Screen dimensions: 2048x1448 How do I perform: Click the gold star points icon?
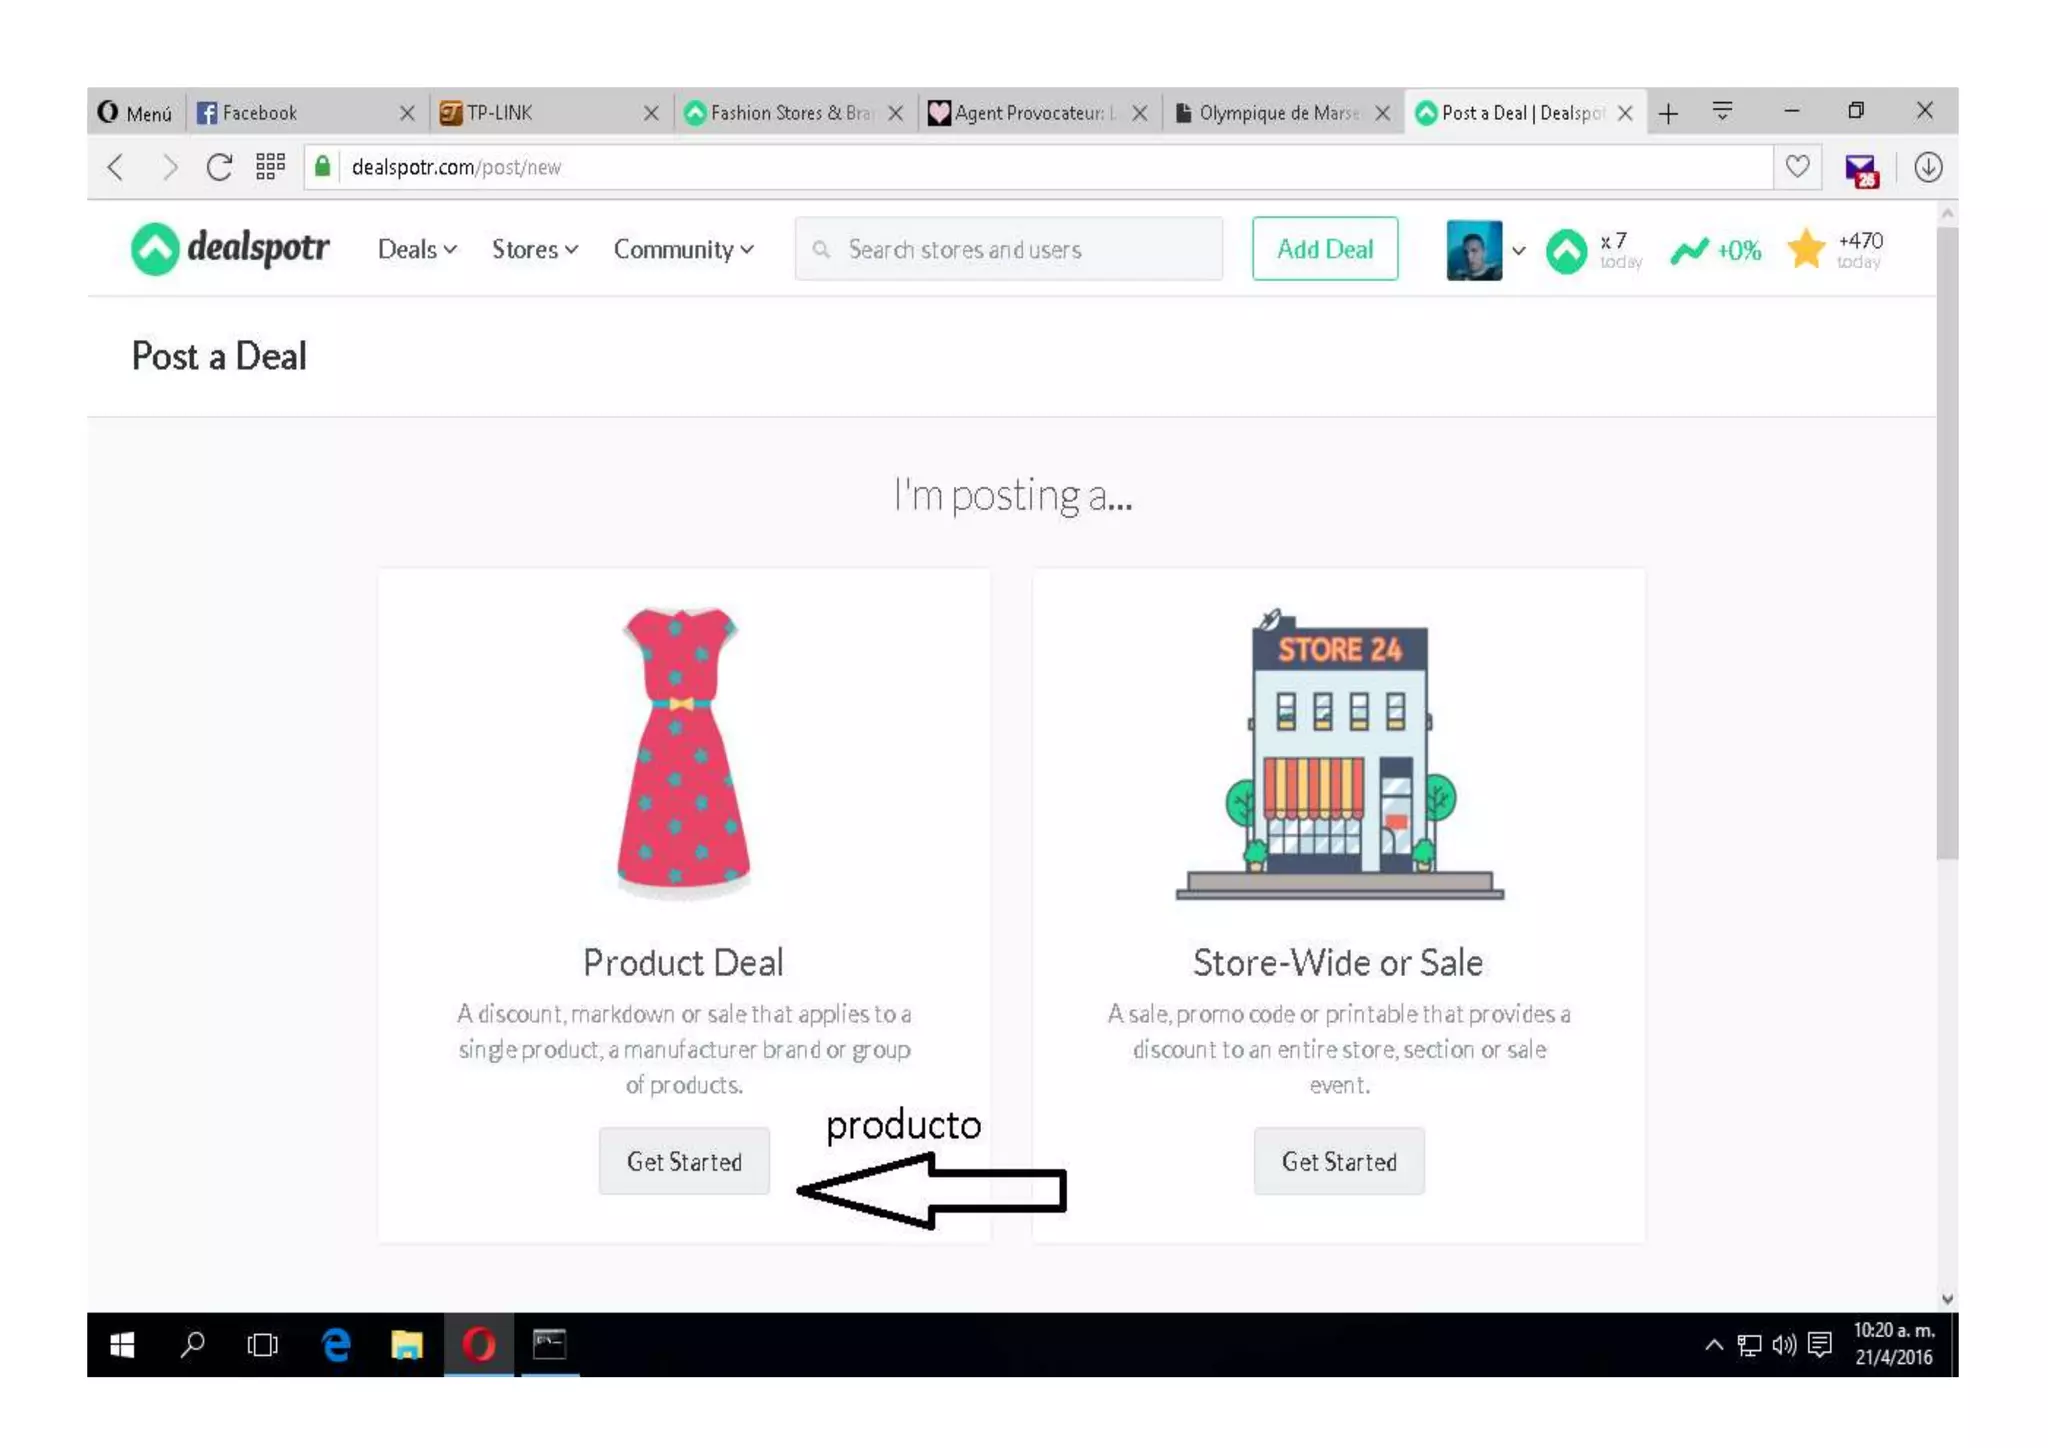[1806, 249]
